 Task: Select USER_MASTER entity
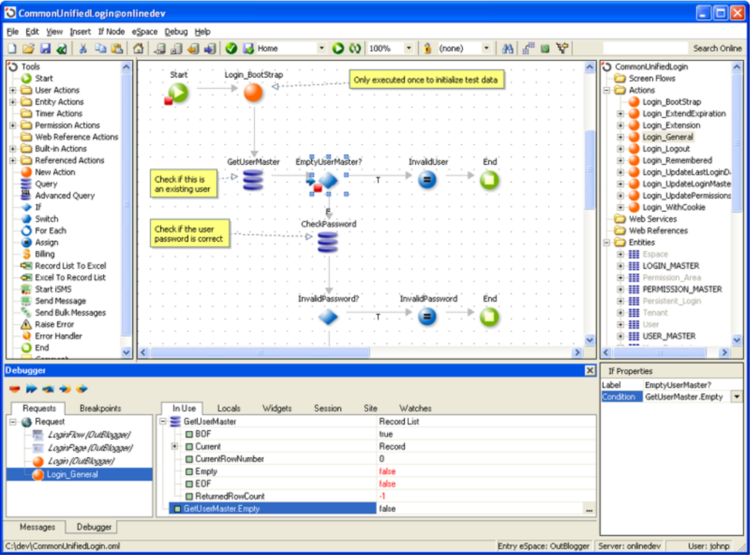[x=669, y=336]
